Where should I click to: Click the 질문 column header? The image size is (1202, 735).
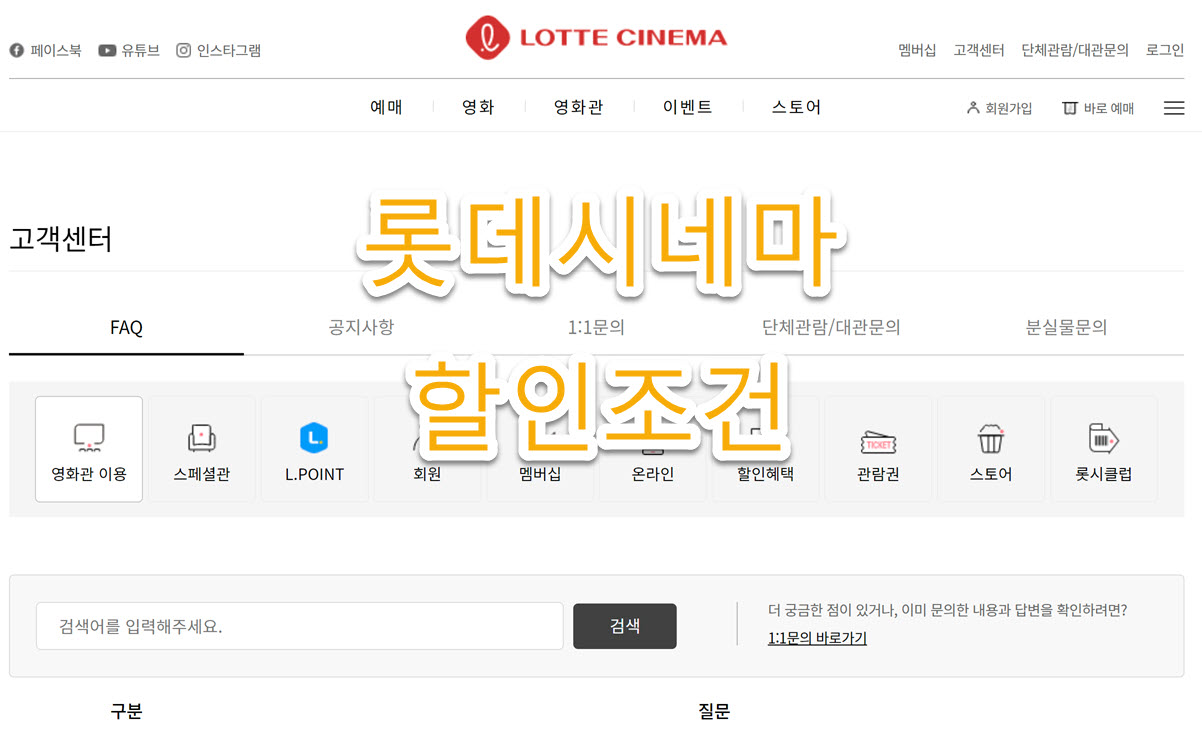(x=714, y=712)
